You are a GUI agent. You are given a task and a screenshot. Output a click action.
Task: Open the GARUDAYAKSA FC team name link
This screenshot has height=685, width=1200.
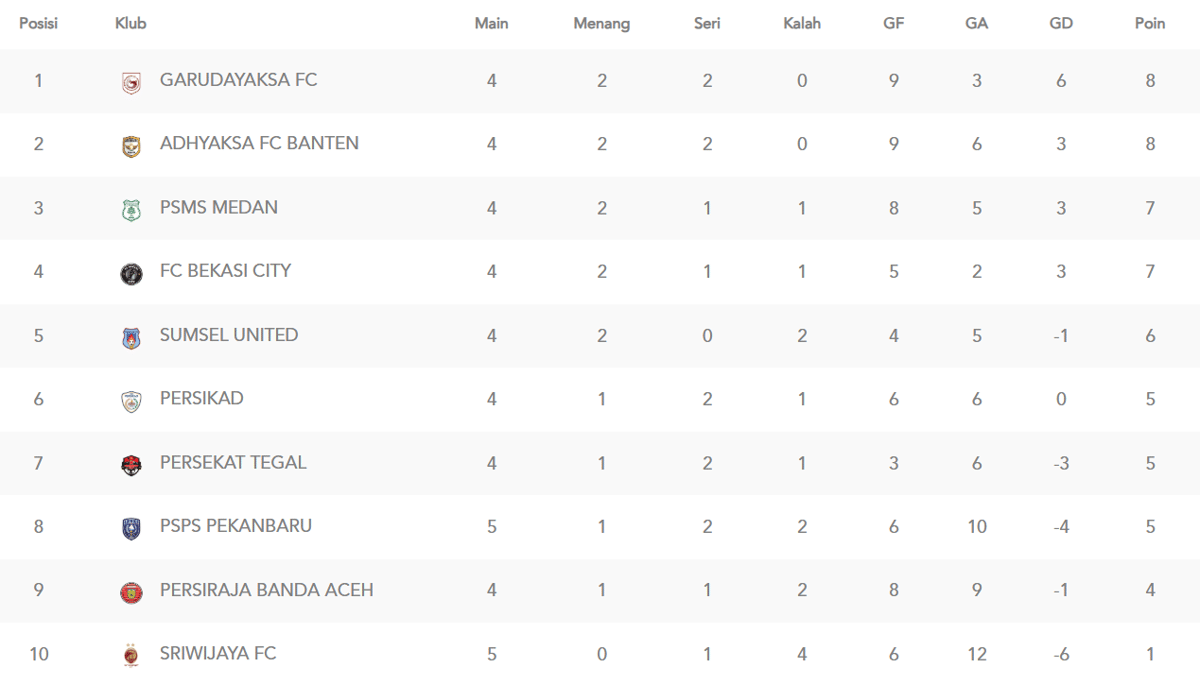click(238, 79)
